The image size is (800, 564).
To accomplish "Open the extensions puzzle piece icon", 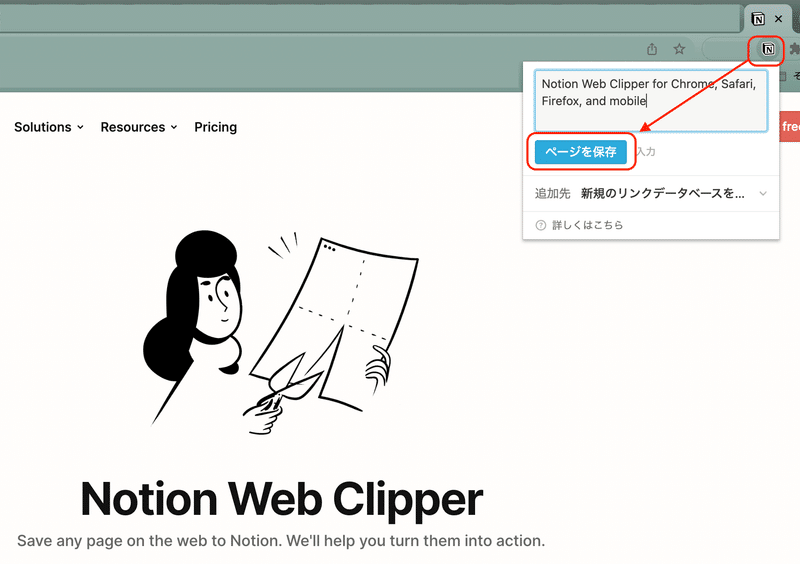I will [794, 49].
